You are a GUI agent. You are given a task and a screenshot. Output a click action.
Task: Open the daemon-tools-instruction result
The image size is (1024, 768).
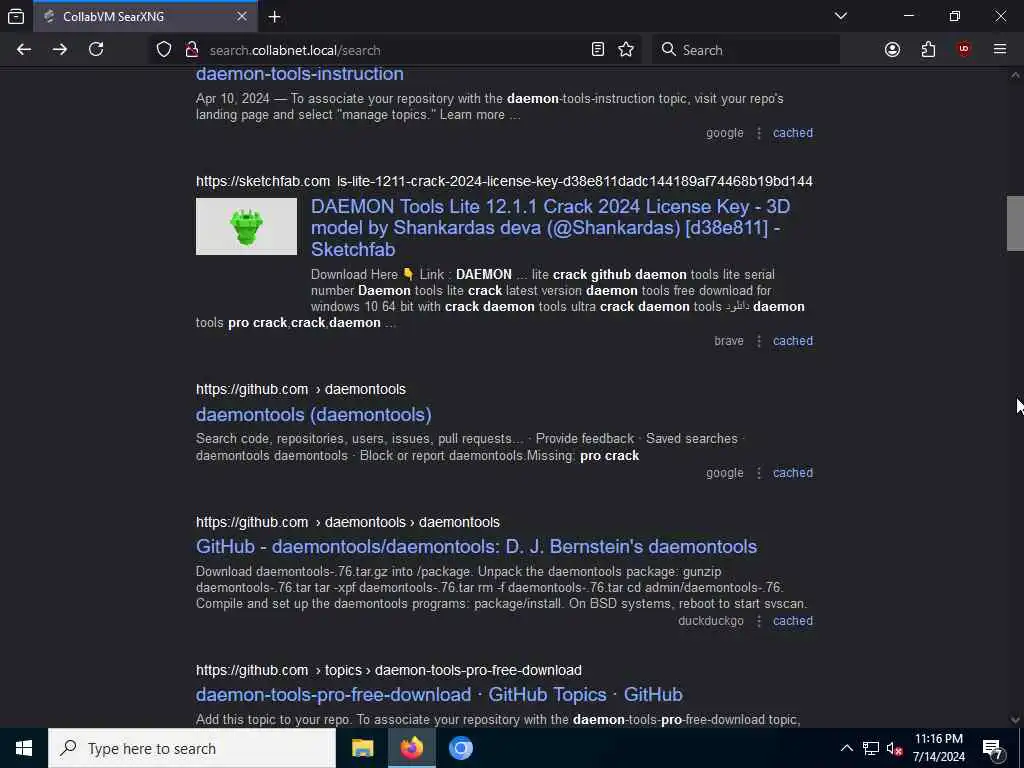(299, 74)
